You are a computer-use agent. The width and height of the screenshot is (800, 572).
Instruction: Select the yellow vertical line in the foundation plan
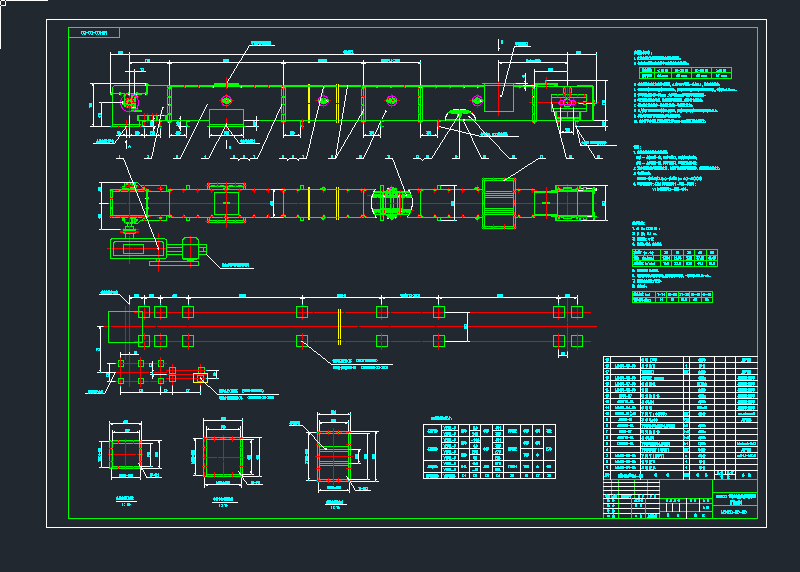(x=341, y=326)
